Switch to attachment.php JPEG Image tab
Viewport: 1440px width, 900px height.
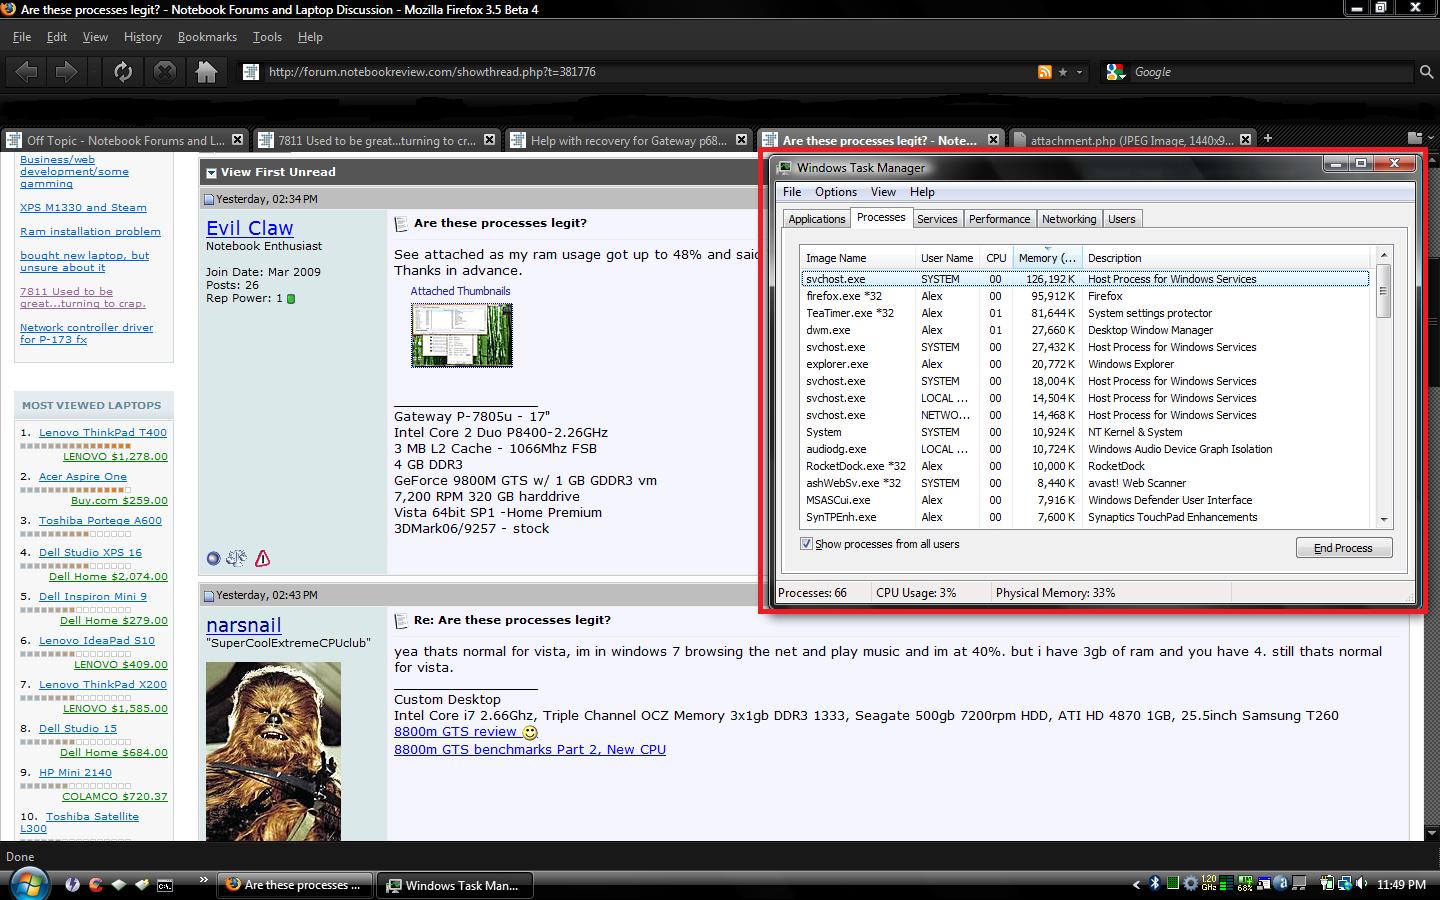[x=1132, y=141]
